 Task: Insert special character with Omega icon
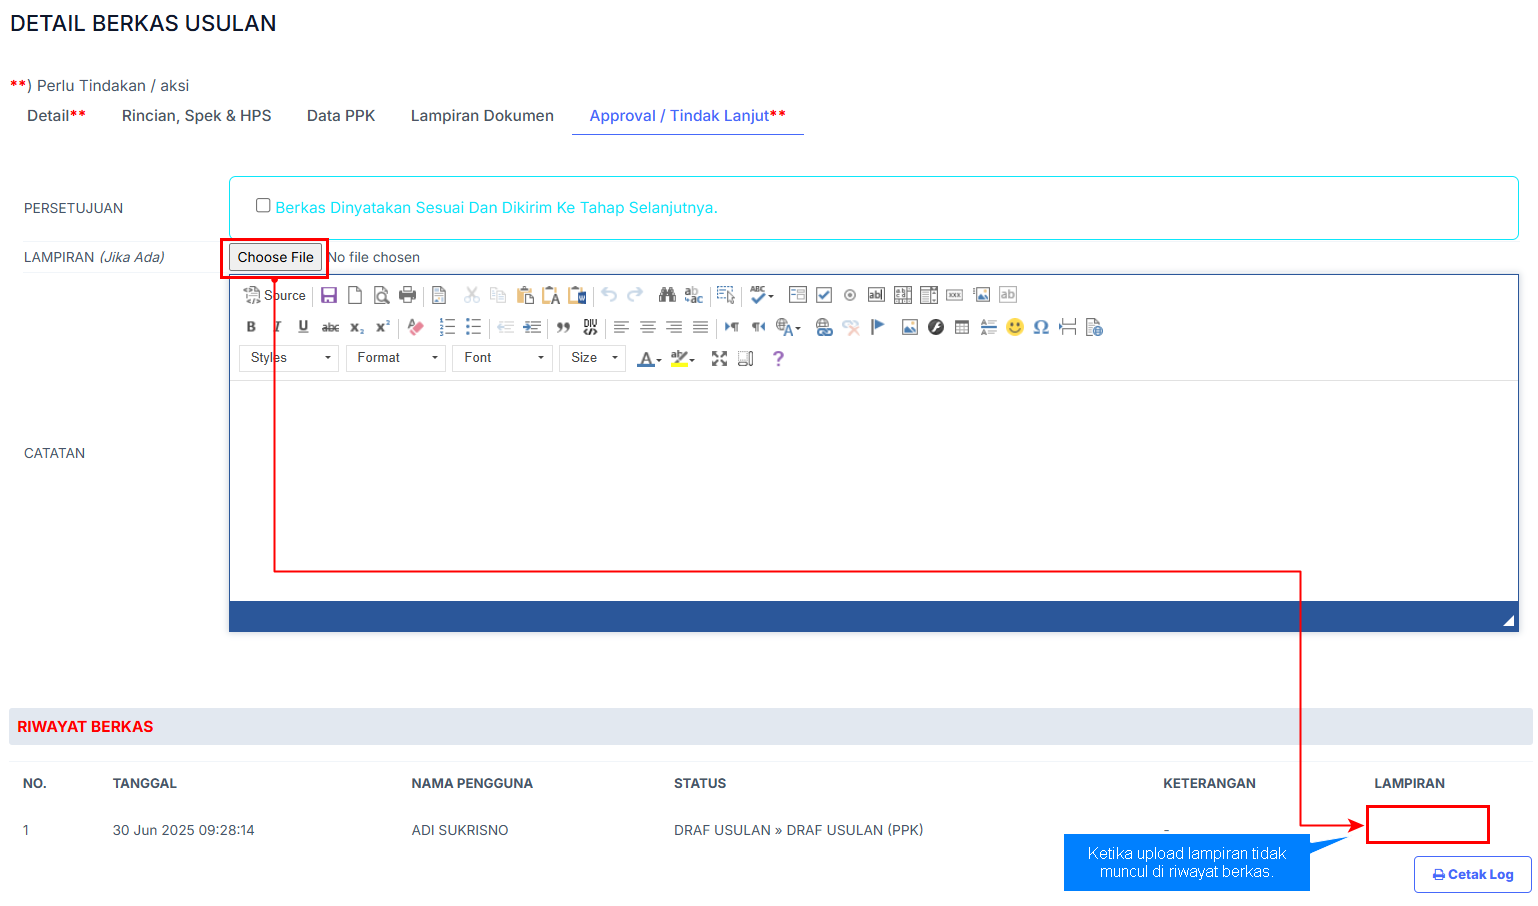coord(1041,327)
